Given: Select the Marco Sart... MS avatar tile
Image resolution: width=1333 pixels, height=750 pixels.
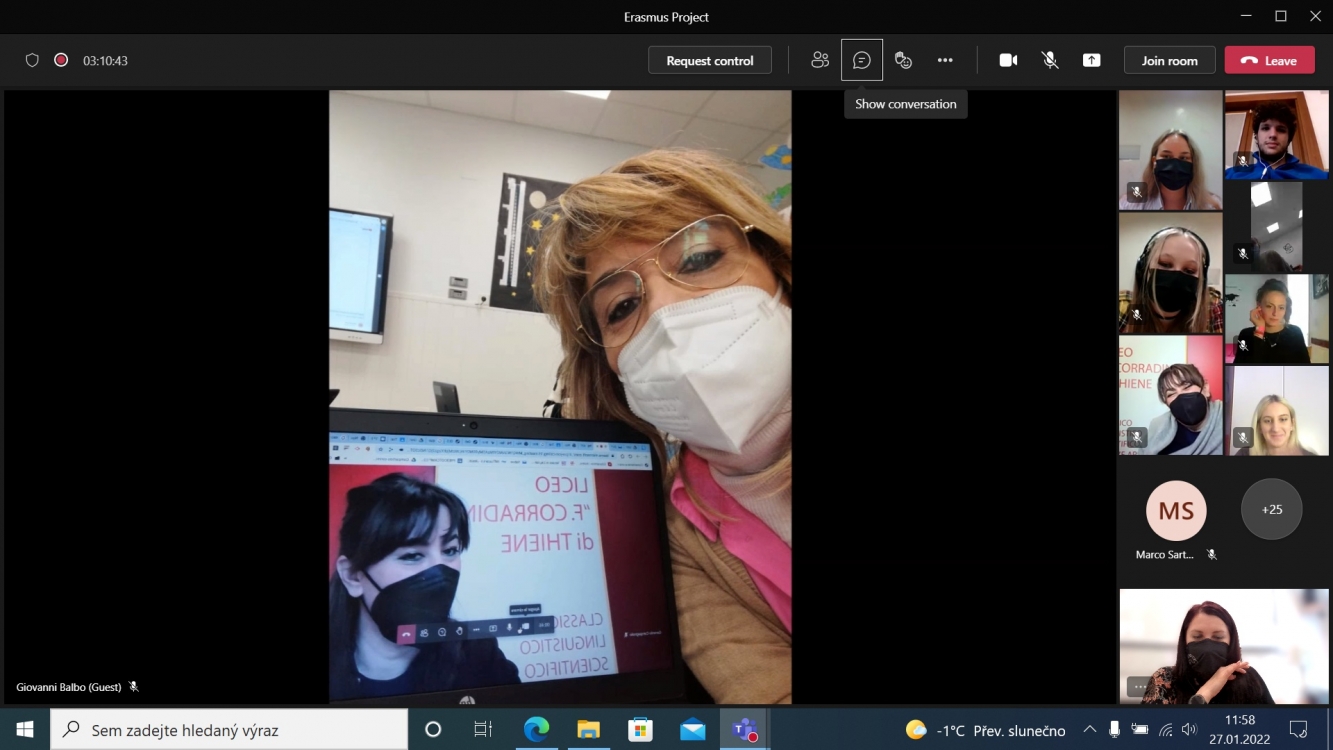Looking at the screenshot, I should tap(1176, 511).
